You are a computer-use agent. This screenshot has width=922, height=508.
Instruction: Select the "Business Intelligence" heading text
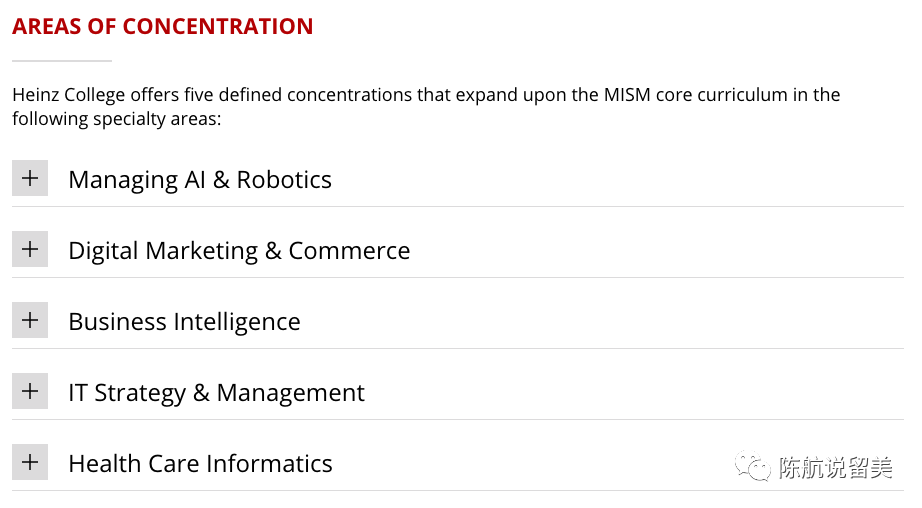(184, 322)
